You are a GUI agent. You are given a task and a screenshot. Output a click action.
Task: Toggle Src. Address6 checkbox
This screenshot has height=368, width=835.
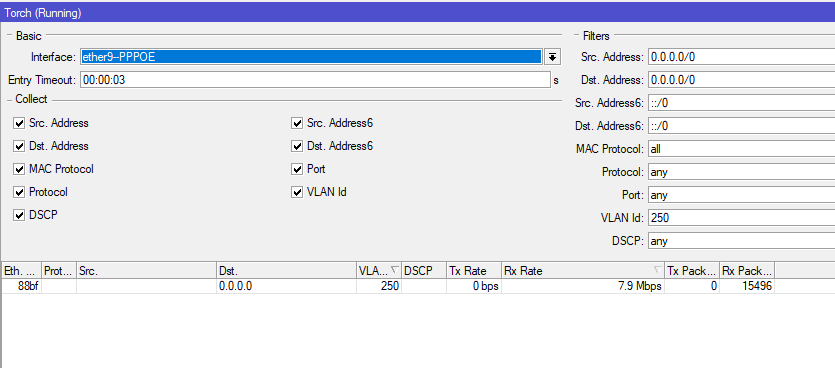297,123
